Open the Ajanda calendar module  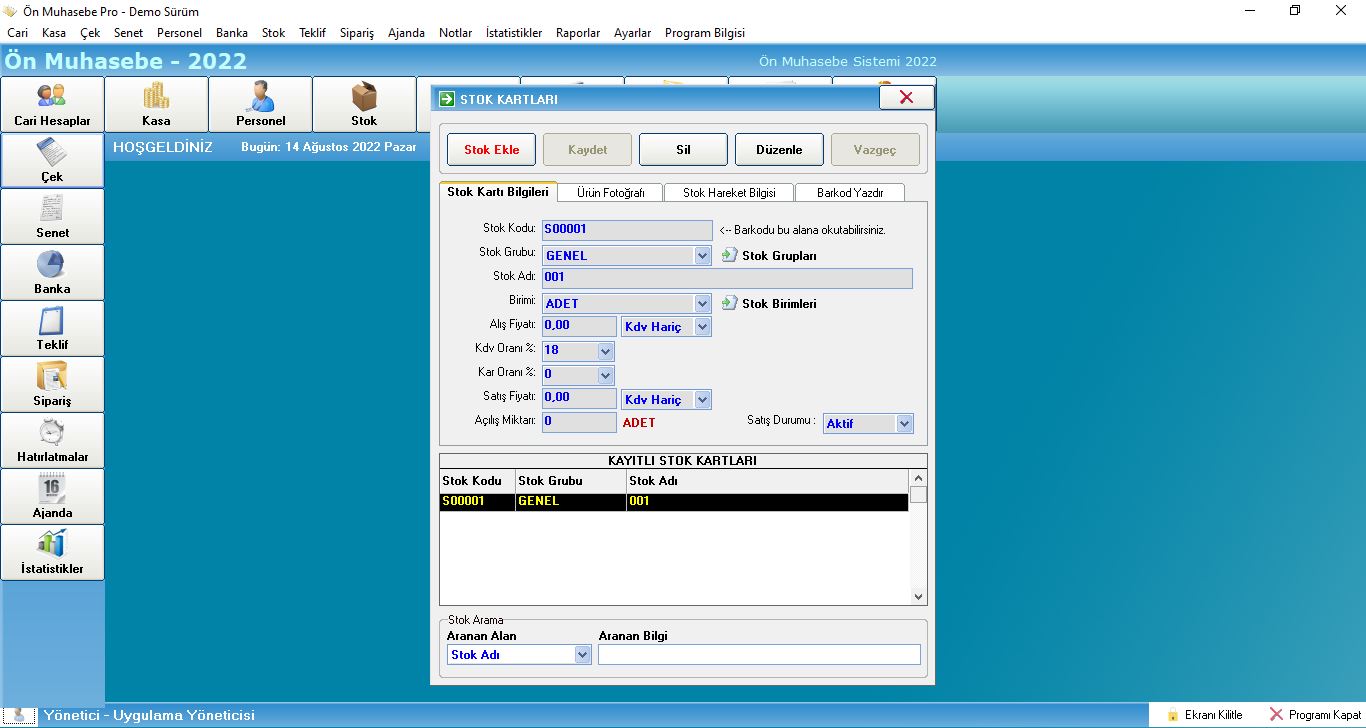(52, 497)
